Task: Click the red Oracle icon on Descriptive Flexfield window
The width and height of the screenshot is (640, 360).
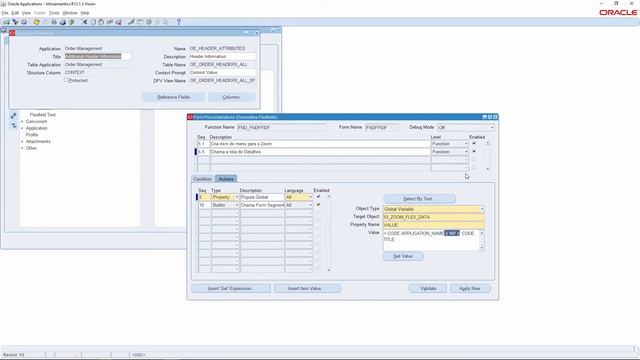Action: point(12,33)
